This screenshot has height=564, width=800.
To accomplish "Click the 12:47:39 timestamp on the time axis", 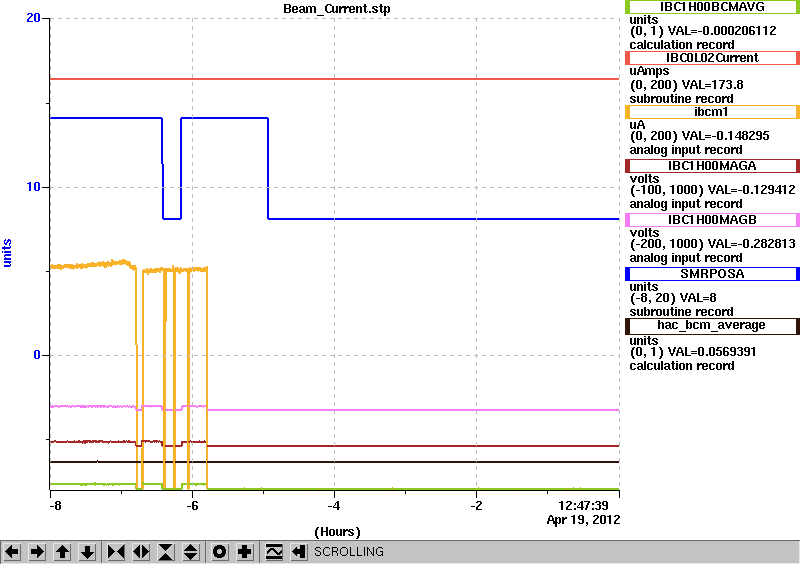I will (583, 506).
